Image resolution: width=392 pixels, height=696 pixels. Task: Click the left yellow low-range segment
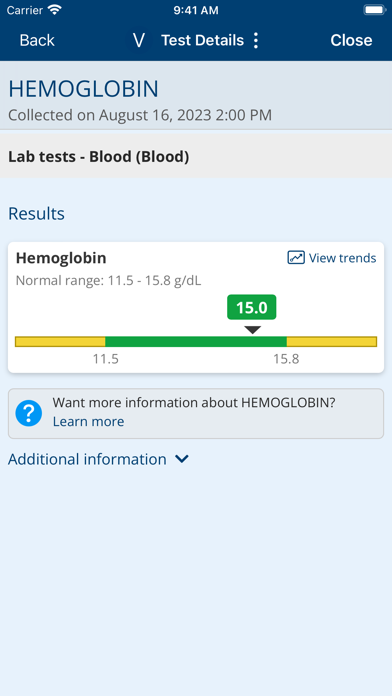[x=60, y=341]
